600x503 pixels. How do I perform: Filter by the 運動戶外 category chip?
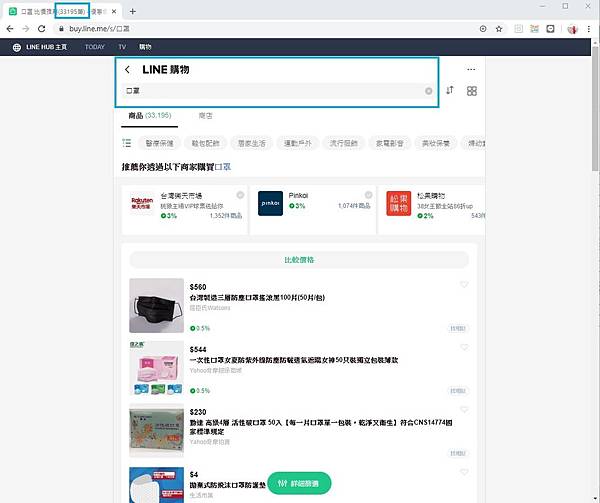[298, 143]
